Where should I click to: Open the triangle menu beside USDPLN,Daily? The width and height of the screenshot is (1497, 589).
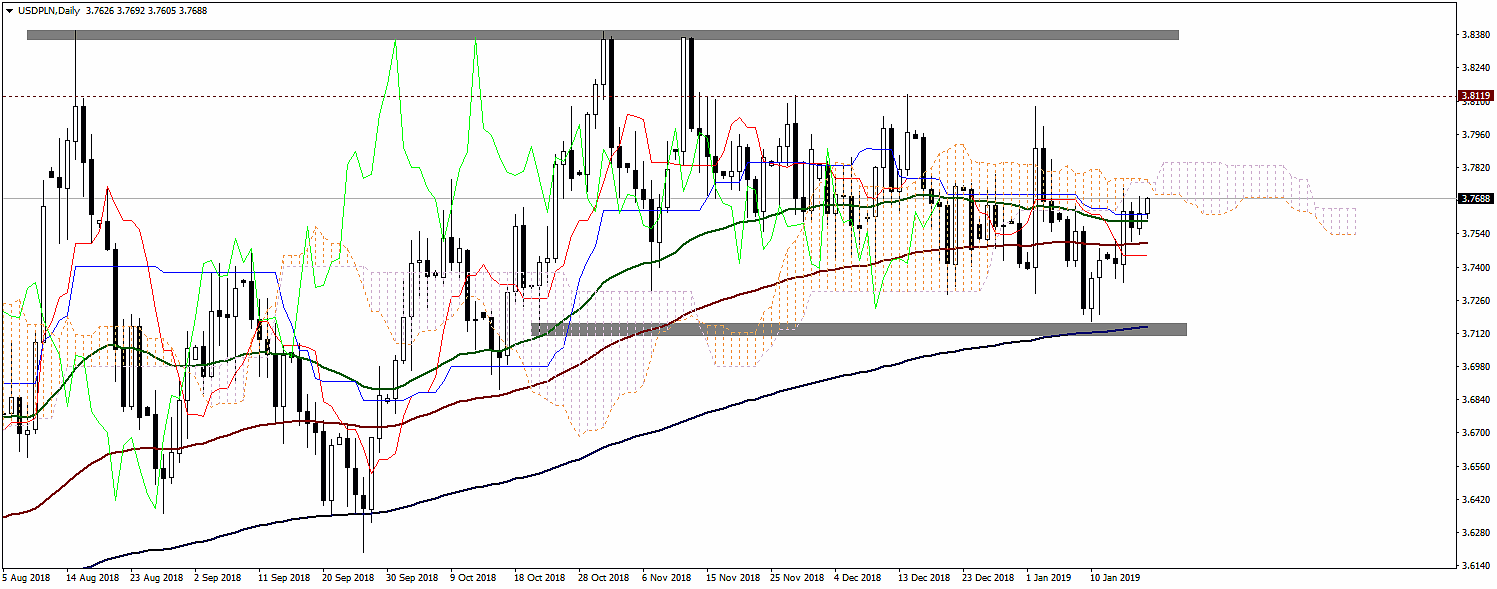(x=10, y=11)
